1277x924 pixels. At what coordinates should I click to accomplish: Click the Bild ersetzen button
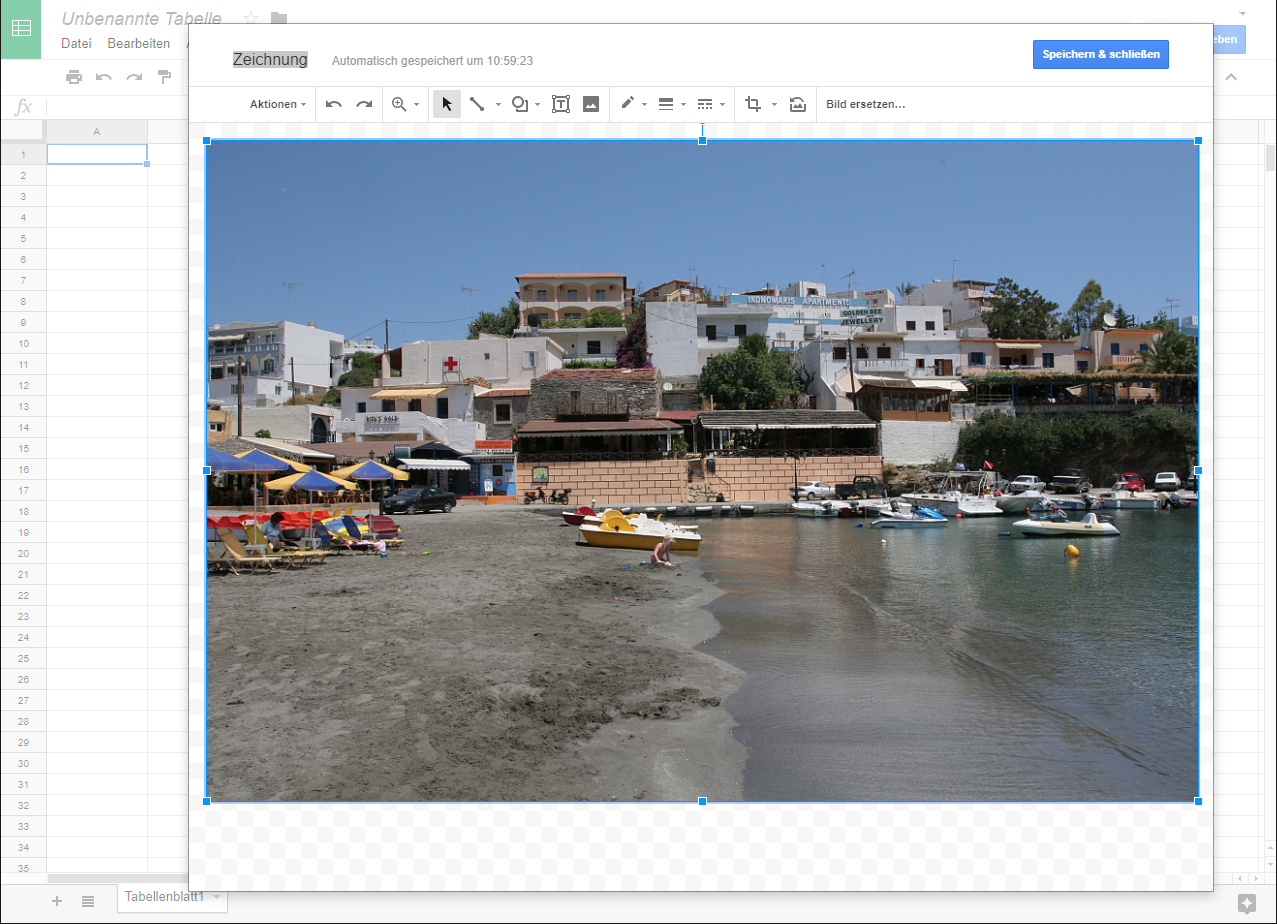coord(865,104)
